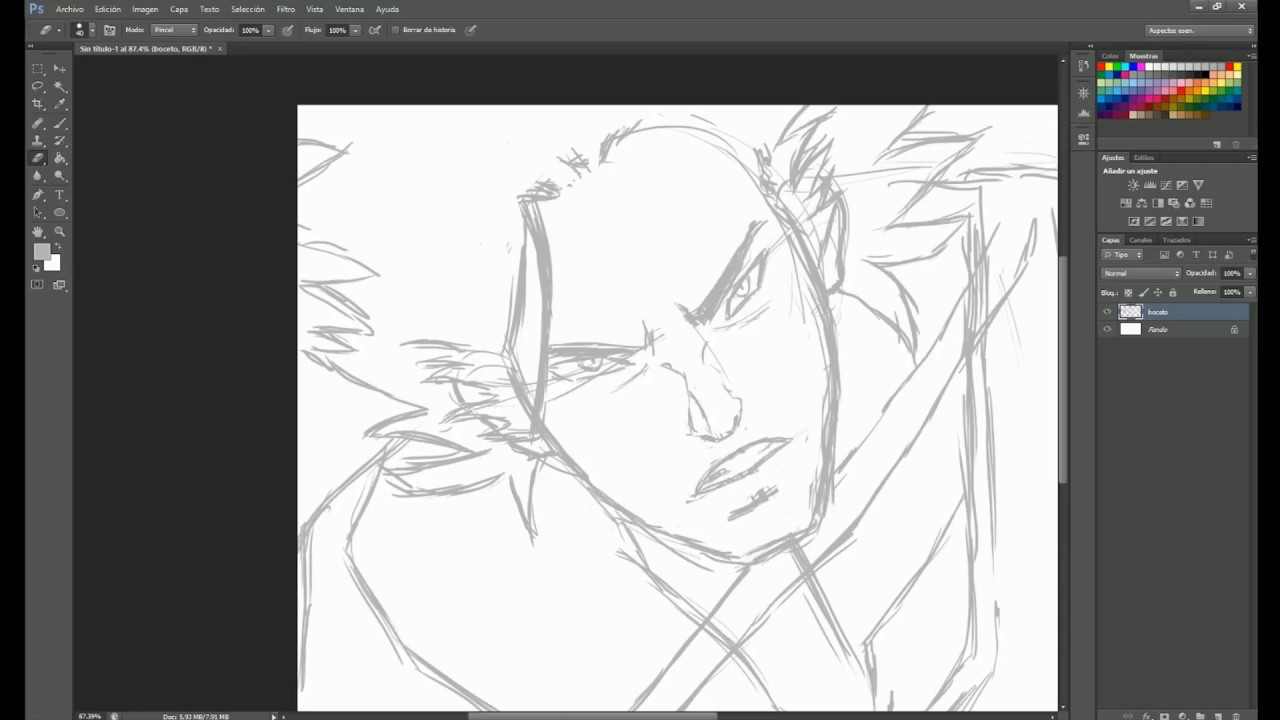Switch to the Estilos tab
Image resolution: width=1280 pixels, height=720 pixels.
(x=1144, y=157)
